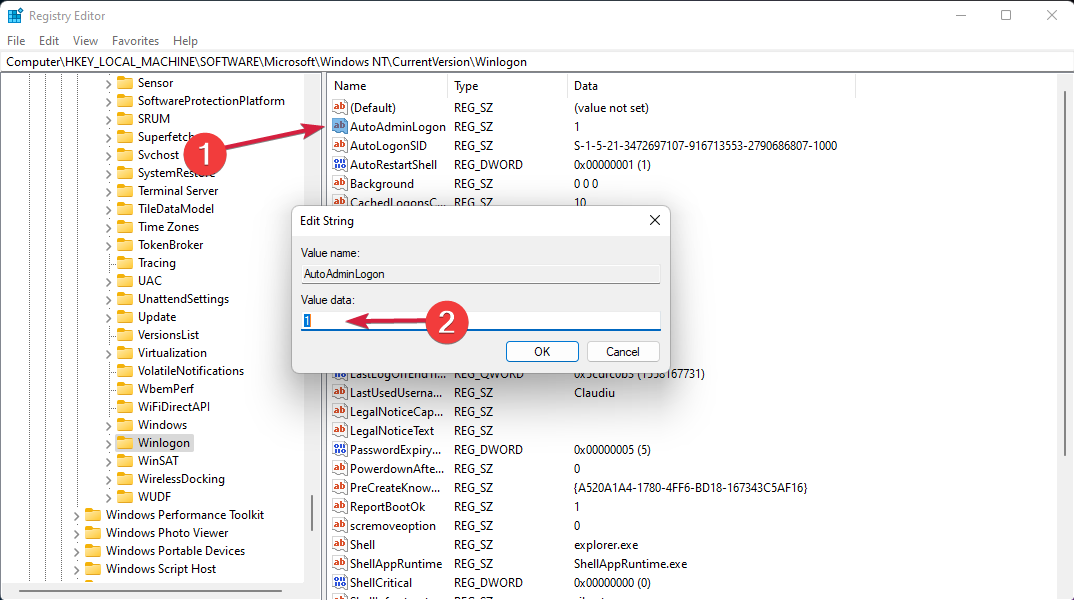Click the LegalNoticeCap... value icon
The height and width of the screenshot is (600, 1074).
coord(340,412)
